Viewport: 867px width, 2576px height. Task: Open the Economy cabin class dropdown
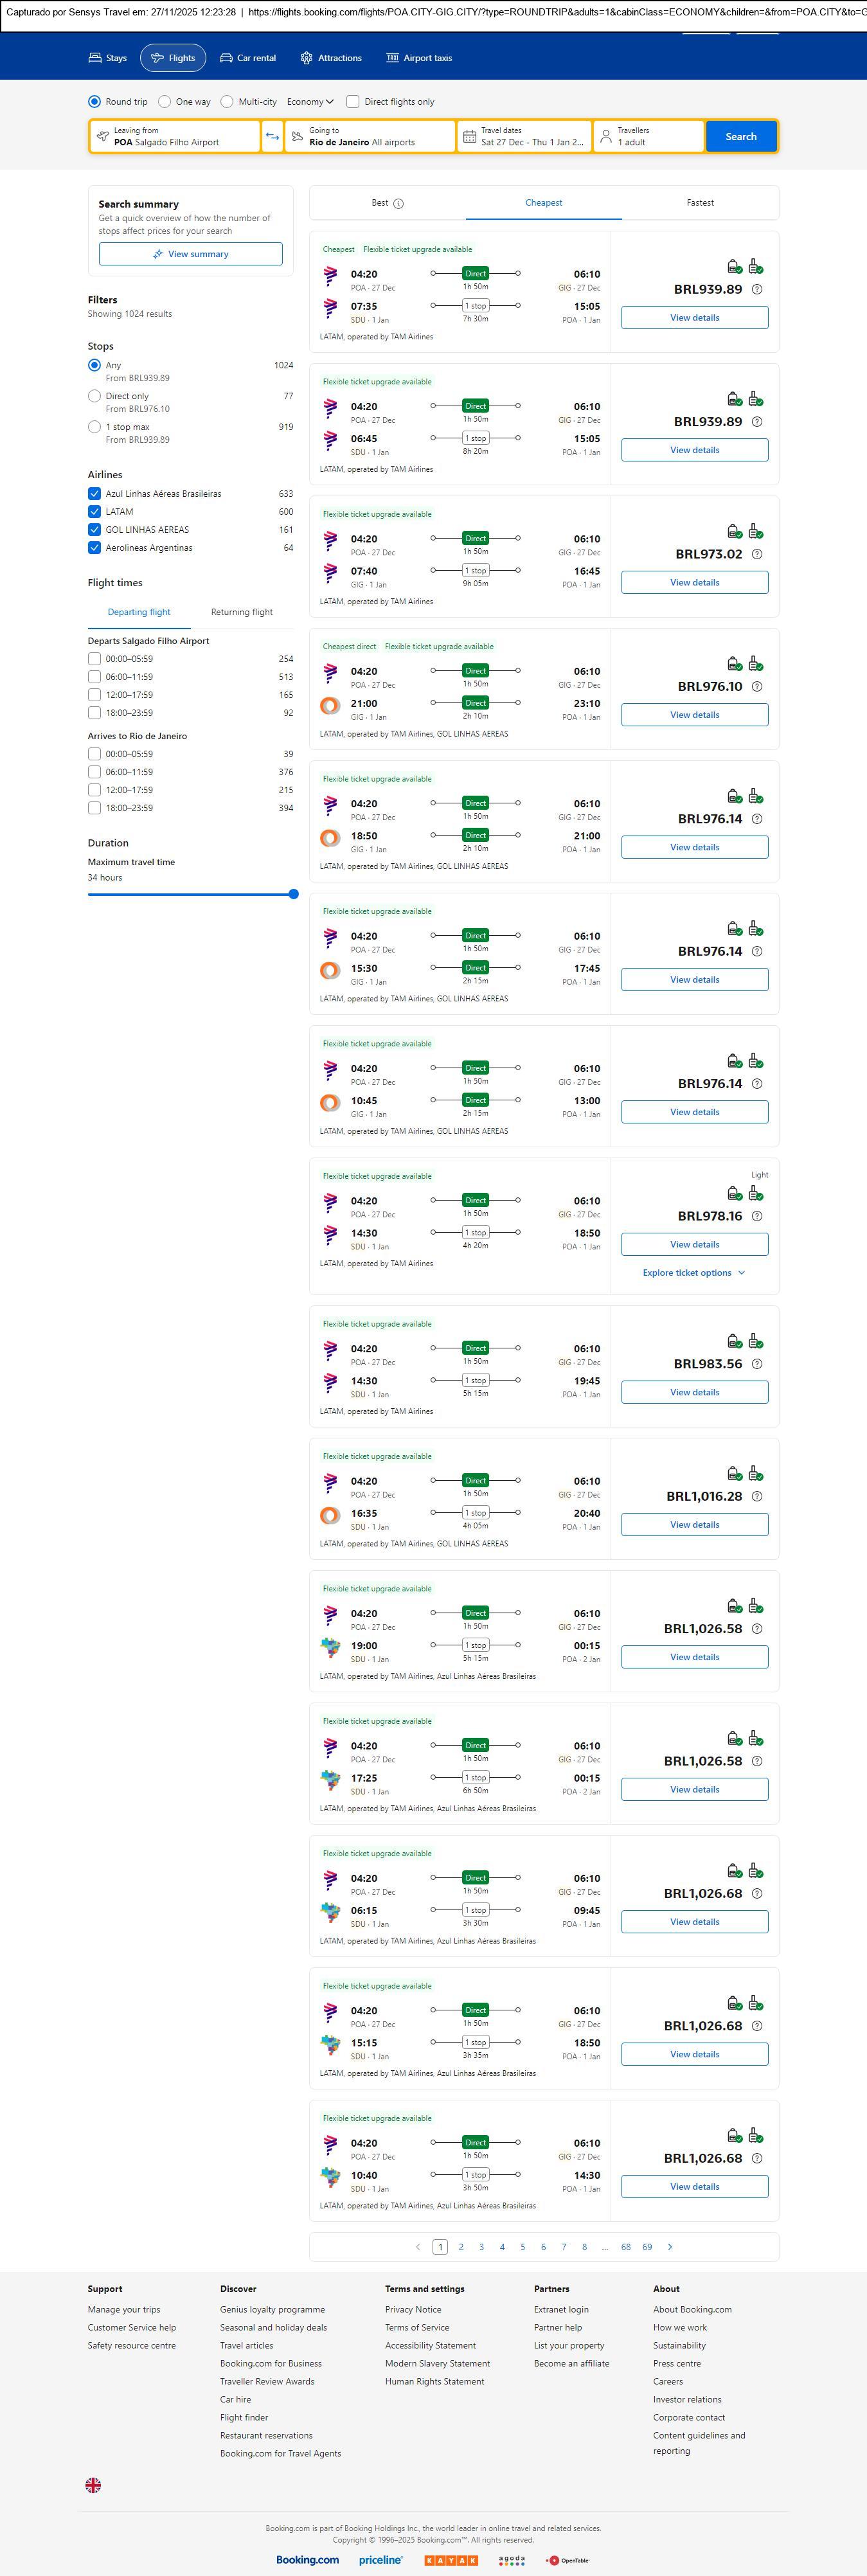point(310,101)
